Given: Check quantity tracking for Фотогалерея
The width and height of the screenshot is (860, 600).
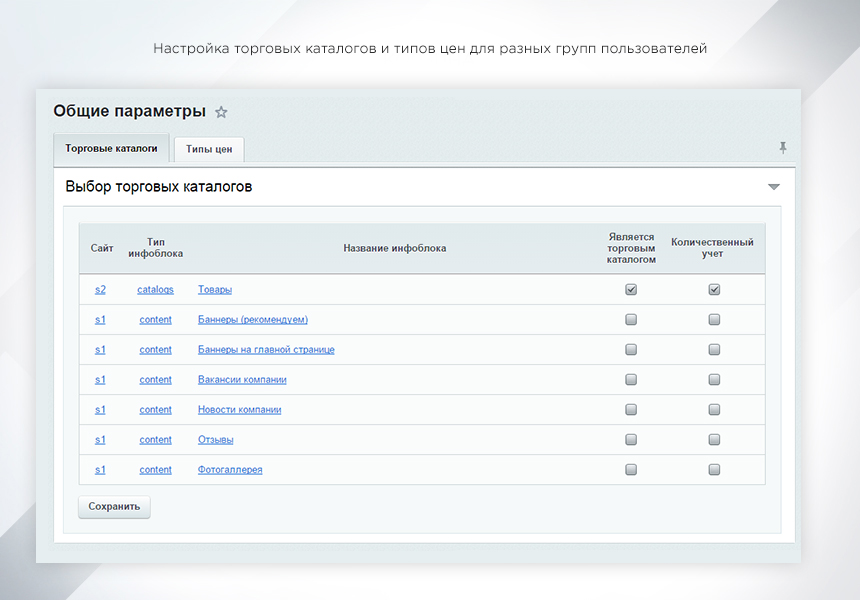Looking at the screenshot, I should tap(714, 469).
